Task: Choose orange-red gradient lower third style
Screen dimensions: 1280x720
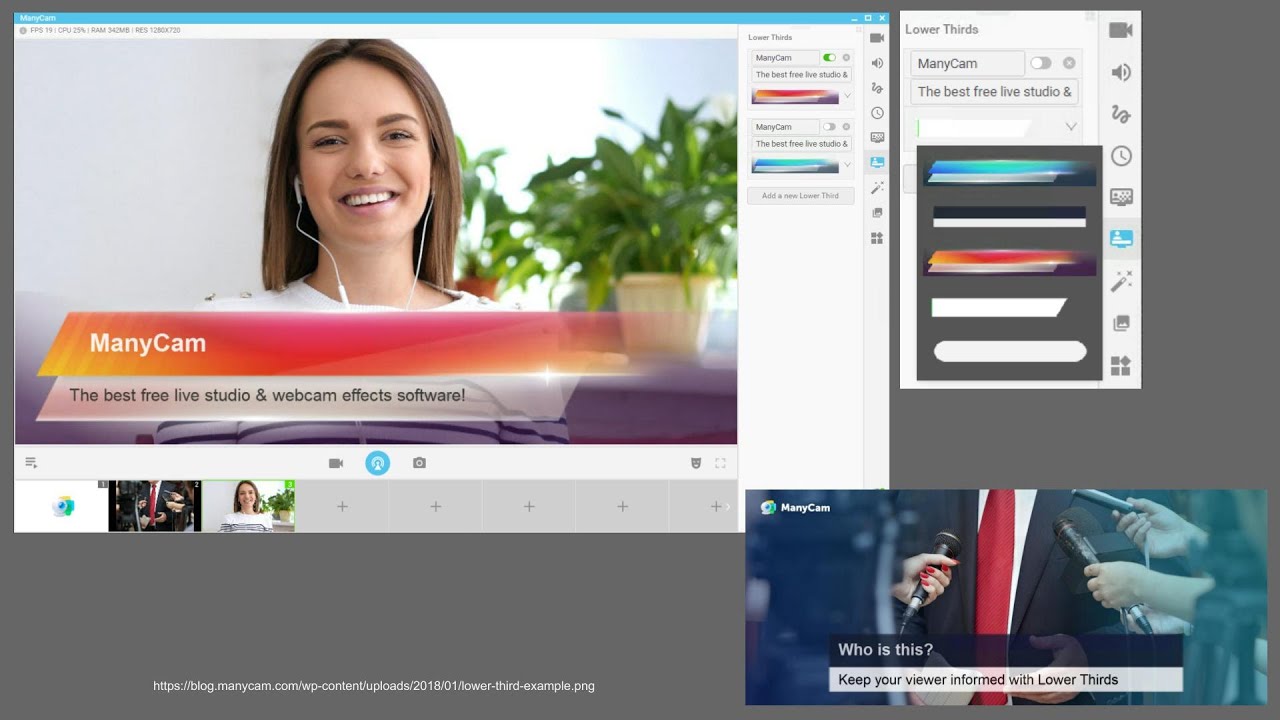Action: pyautogui.click(x=1009, y=262)
